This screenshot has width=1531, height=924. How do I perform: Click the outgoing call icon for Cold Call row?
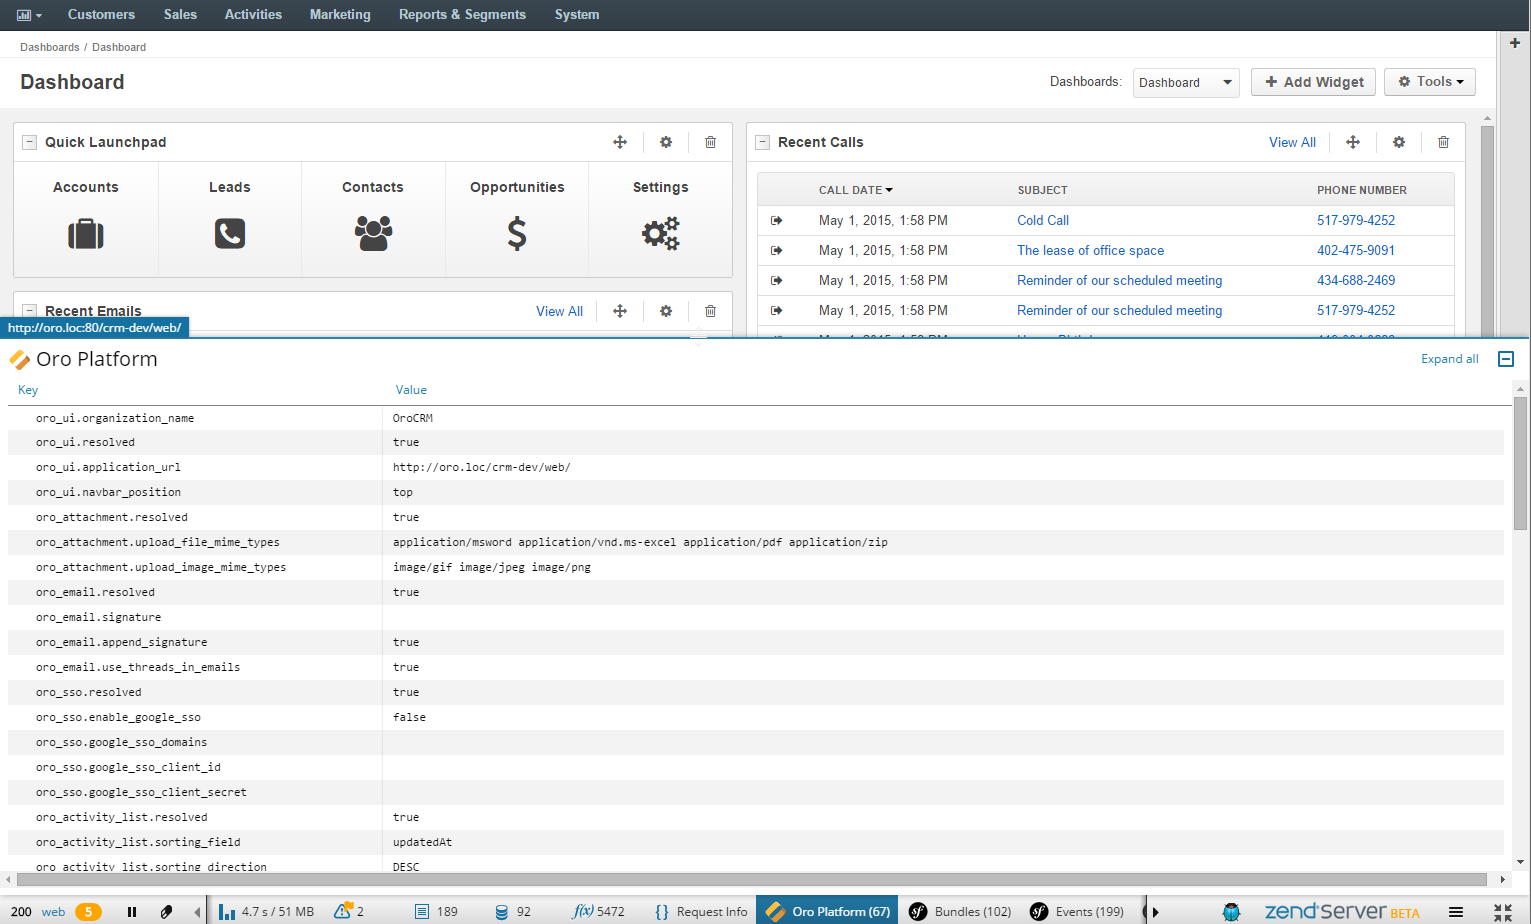pos(777,220)
